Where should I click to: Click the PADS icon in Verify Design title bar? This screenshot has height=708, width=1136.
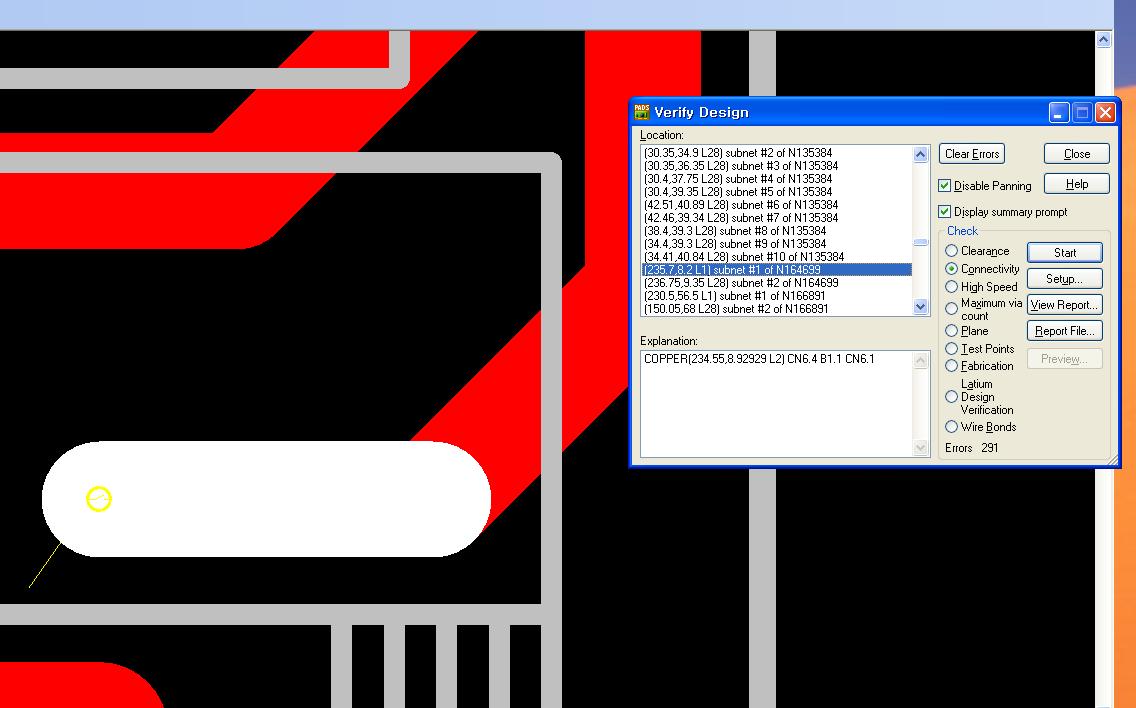[x=642, y=112]
